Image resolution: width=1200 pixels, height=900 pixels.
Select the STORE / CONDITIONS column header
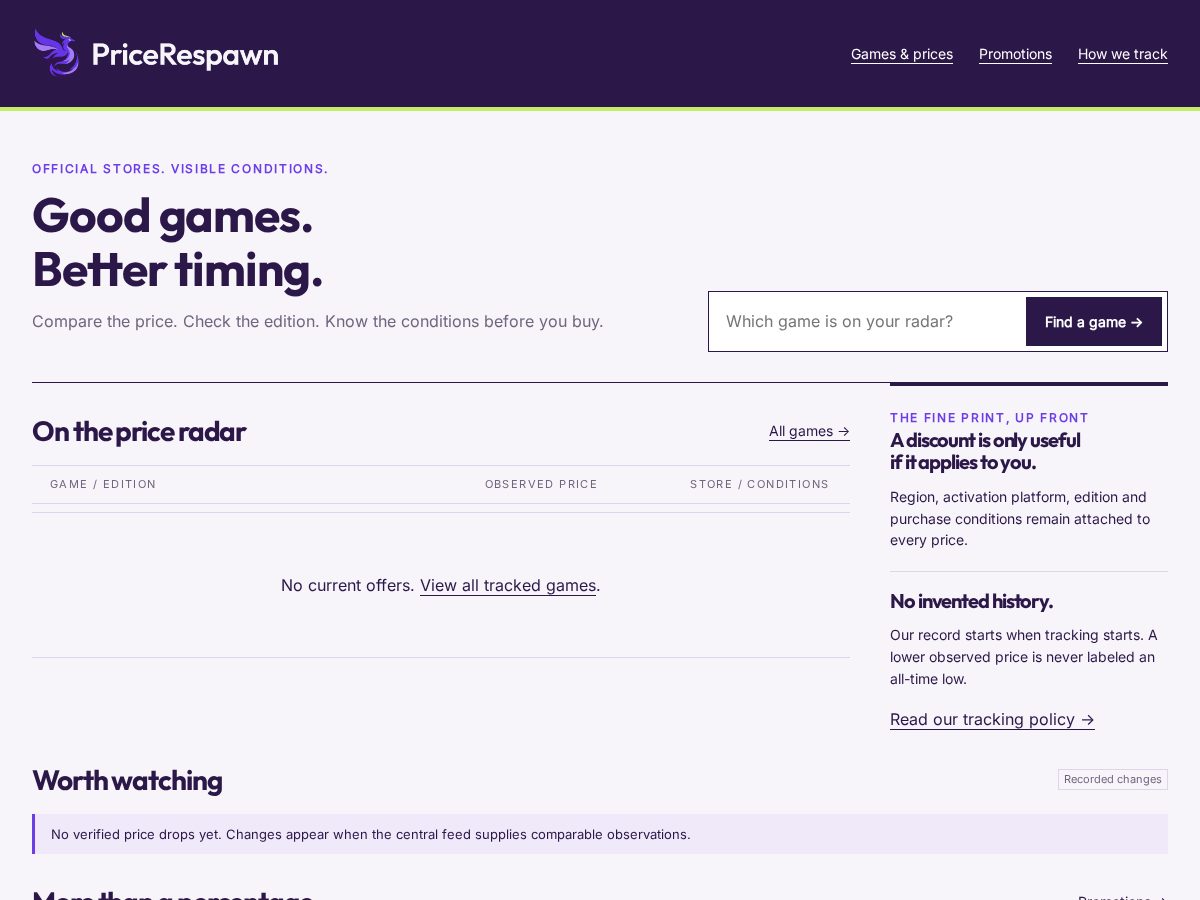759,484
